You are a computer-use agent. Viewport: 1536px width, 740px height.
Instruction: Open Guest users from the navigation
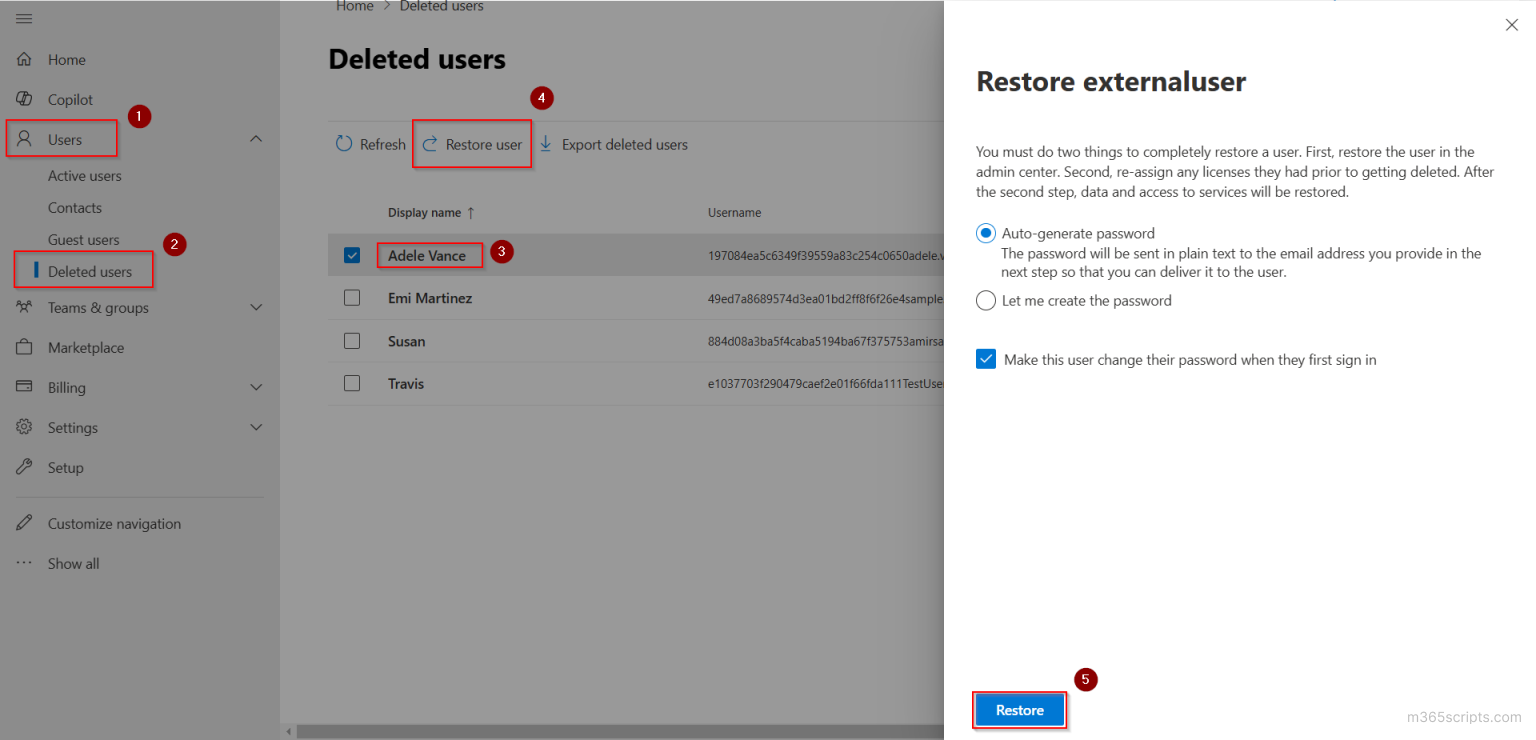(x=84, y=239)
